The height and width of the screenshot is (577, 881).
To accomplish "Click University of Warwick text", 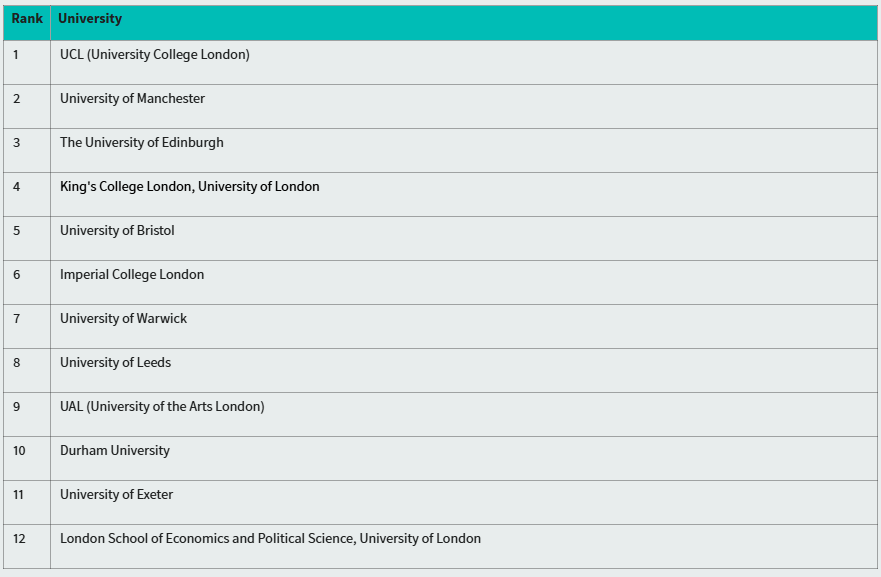I will (124, 319).
